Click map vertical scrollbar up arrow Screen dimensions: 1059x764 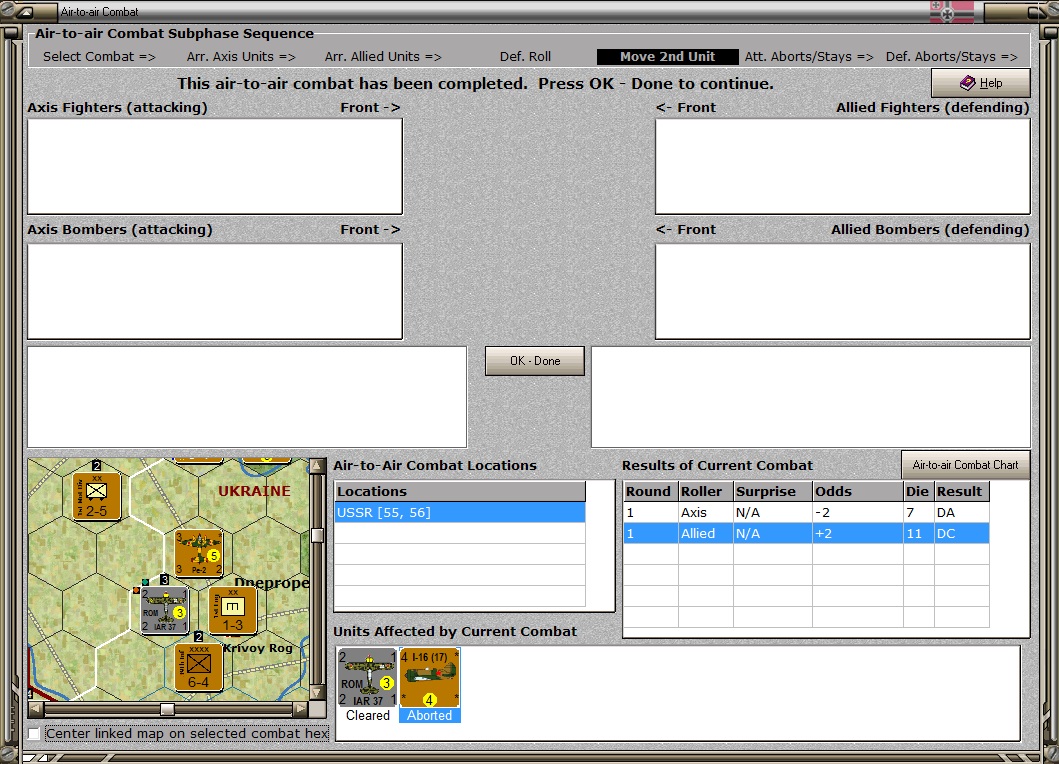point(316,465)
